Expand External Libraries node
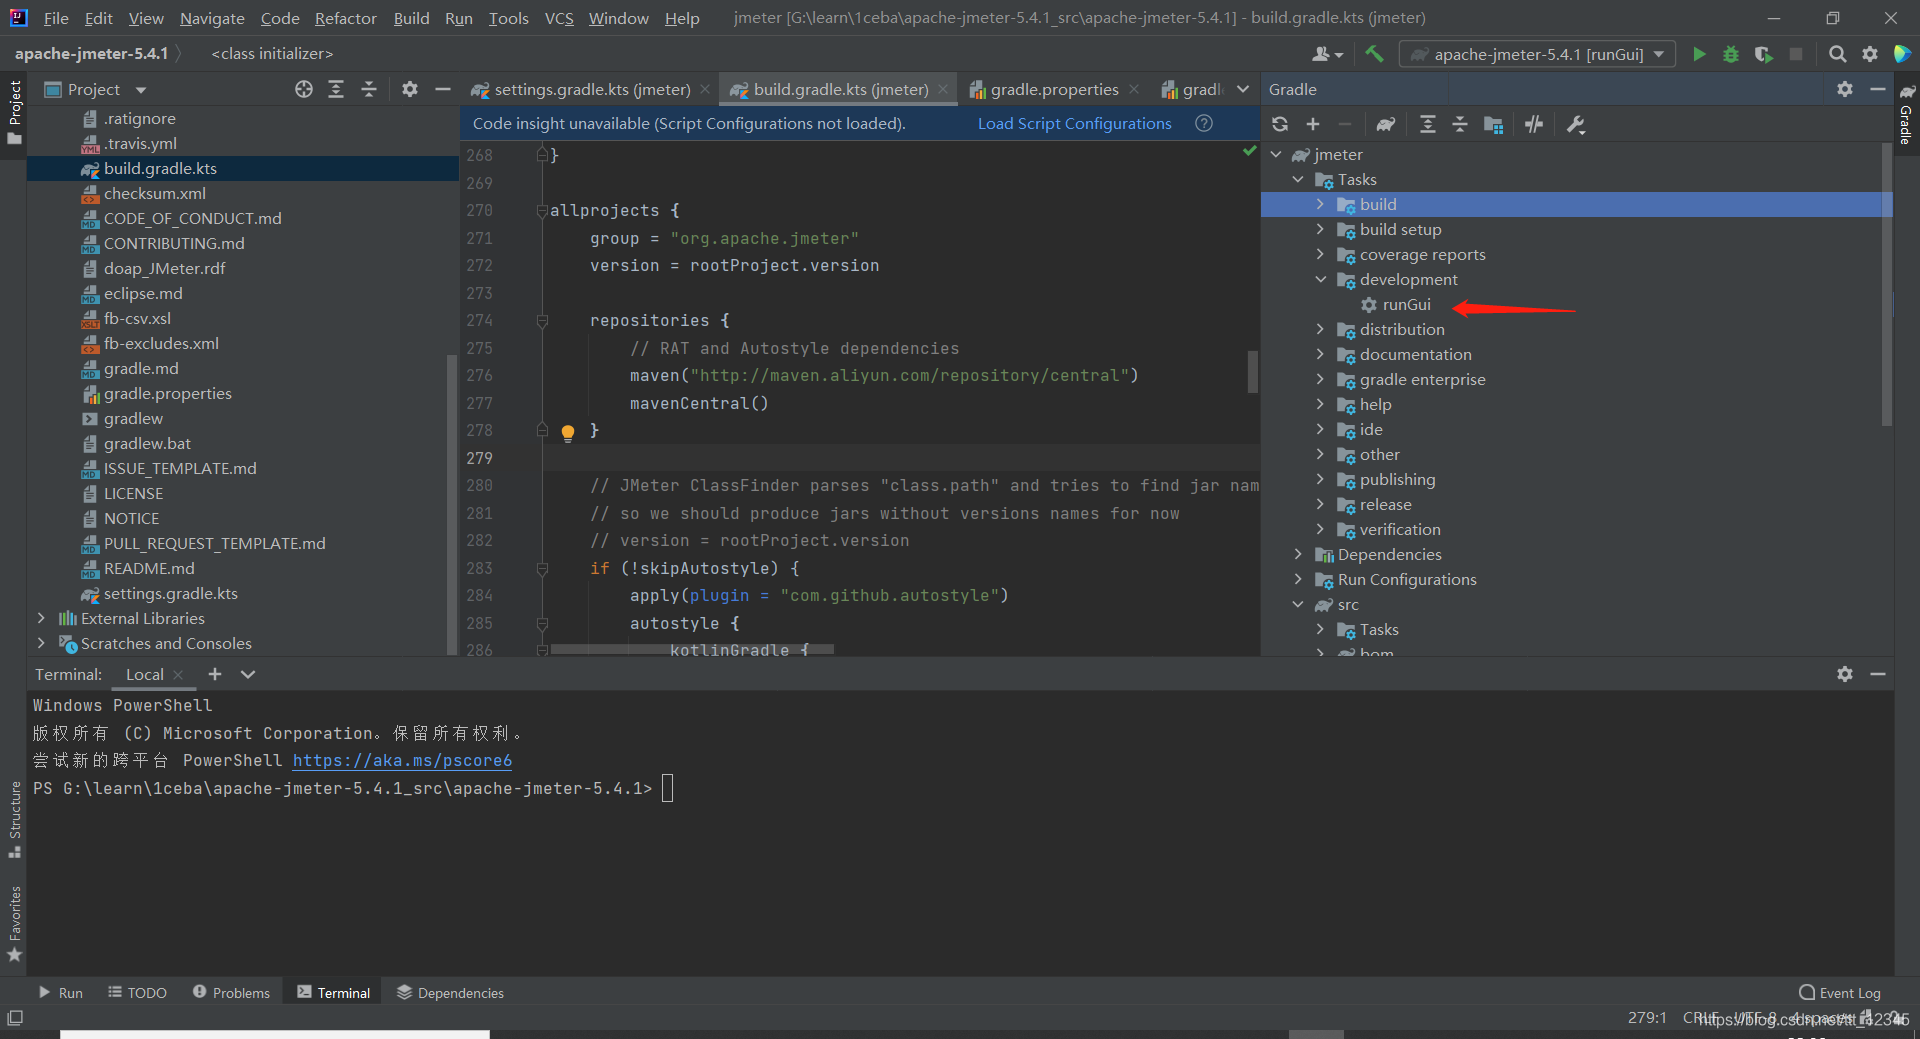The height and width of the screenshot is (1039, 1920). (x=41, y=618)
